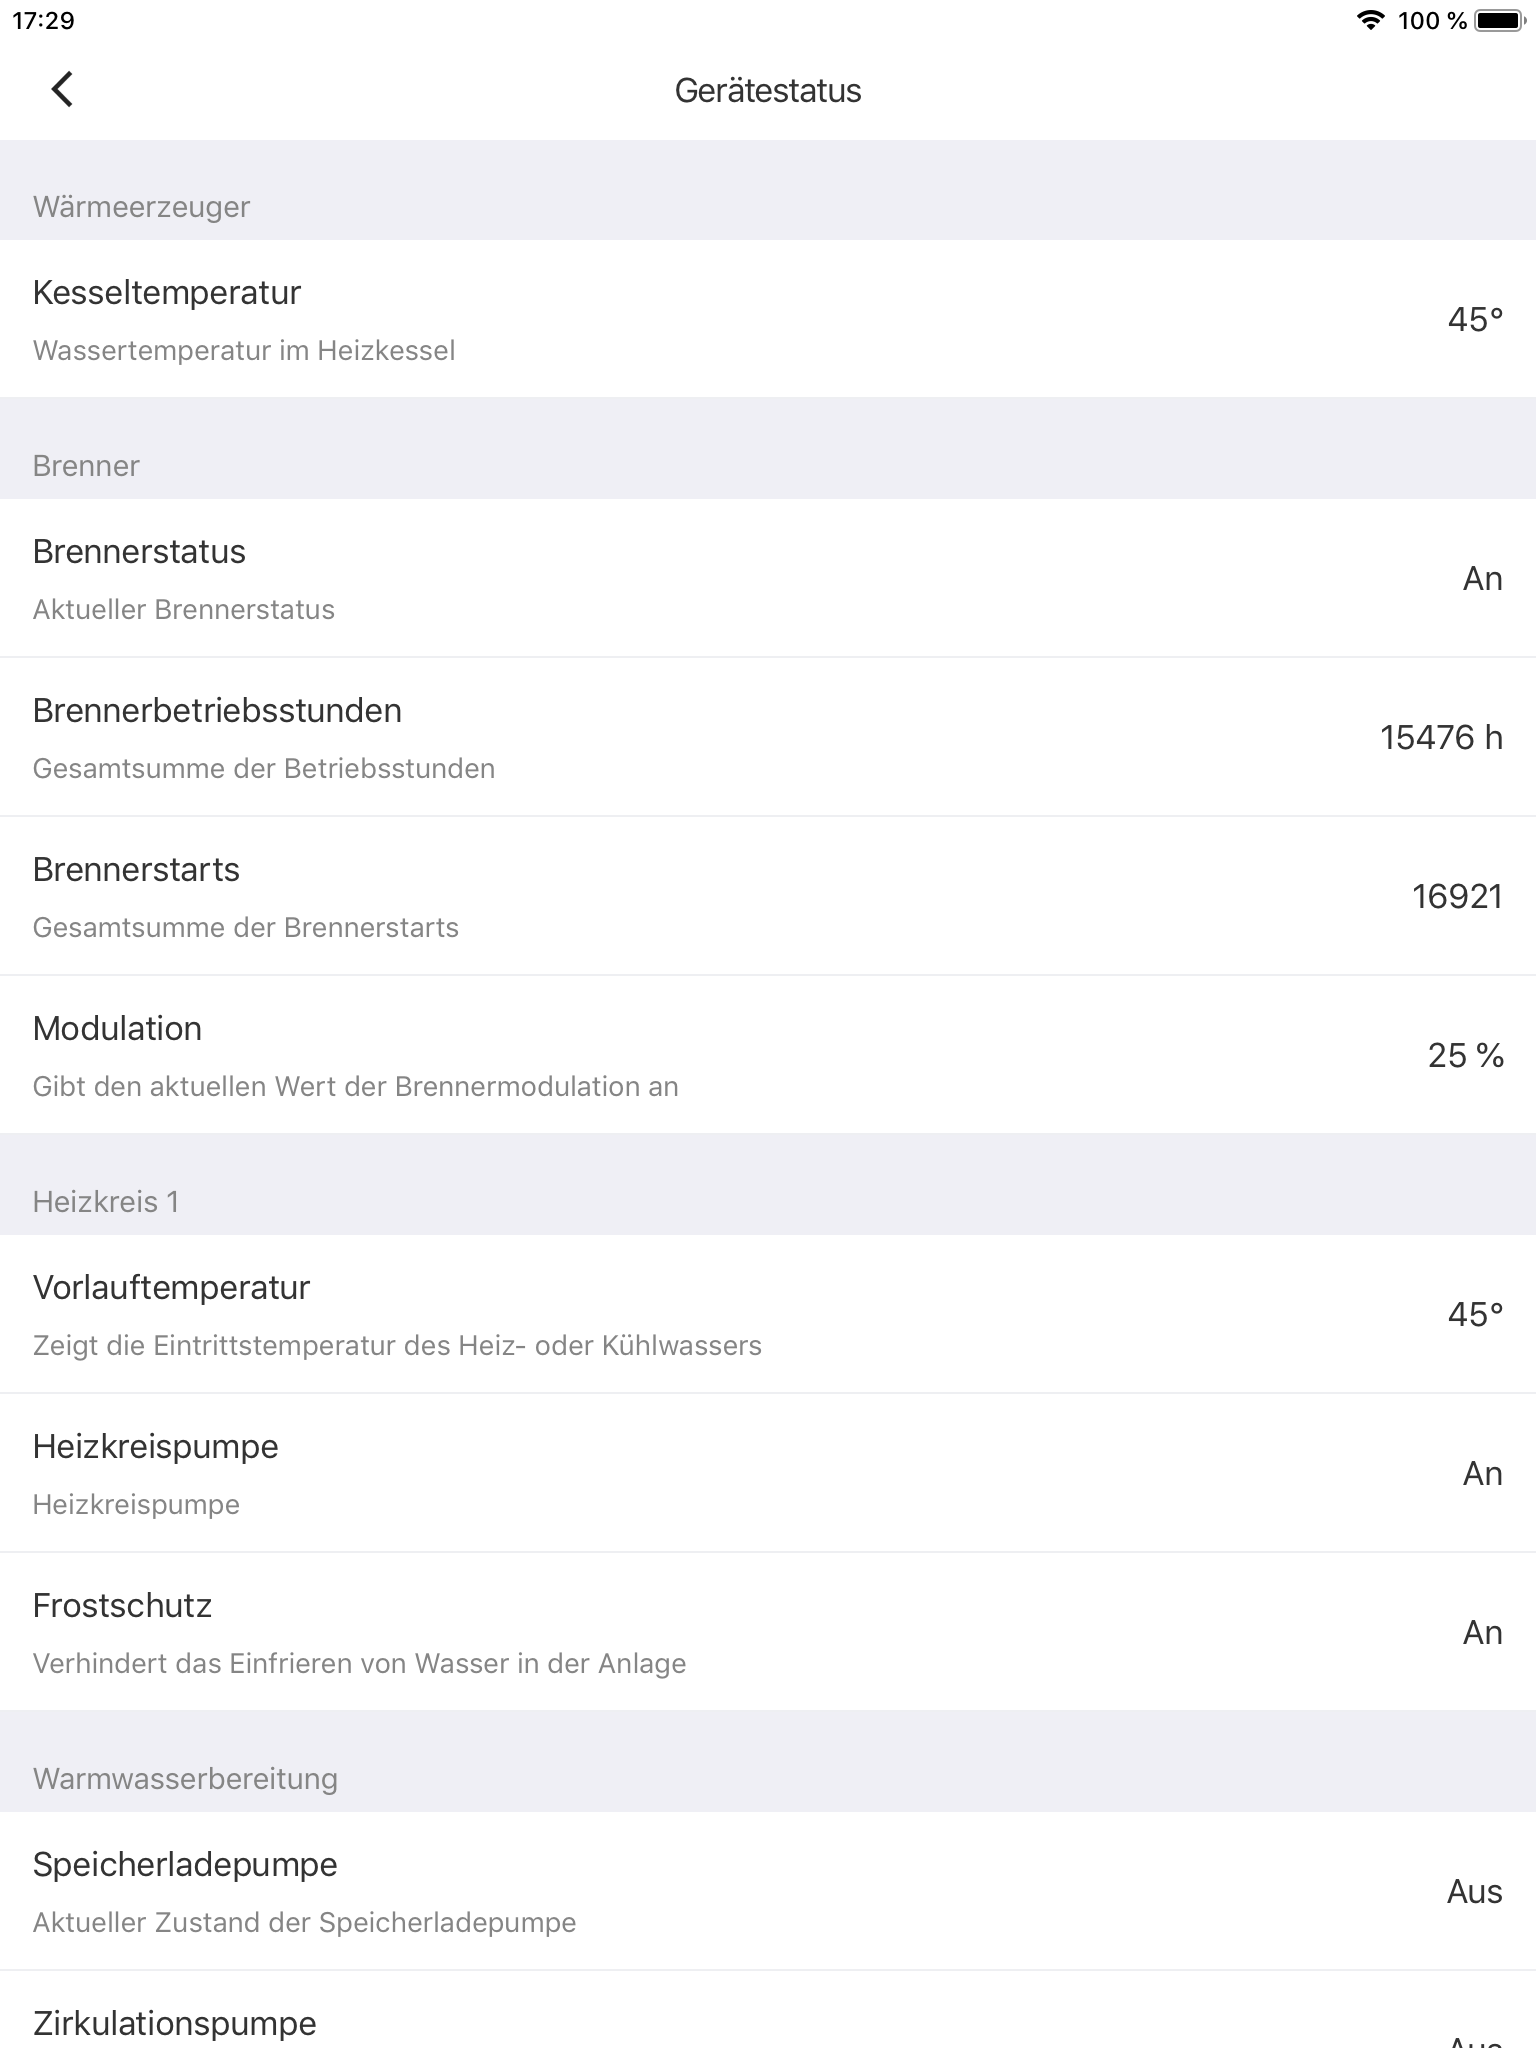Tap the 25 % modulation value
Screen dimensions: 1536x2048
point(1465,1055)
